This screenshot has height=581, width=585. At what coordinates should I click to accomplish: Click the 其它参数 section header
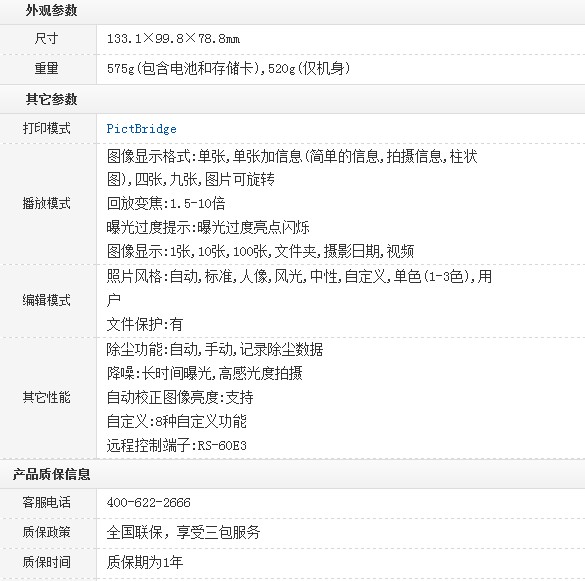[x=51, y=99]
